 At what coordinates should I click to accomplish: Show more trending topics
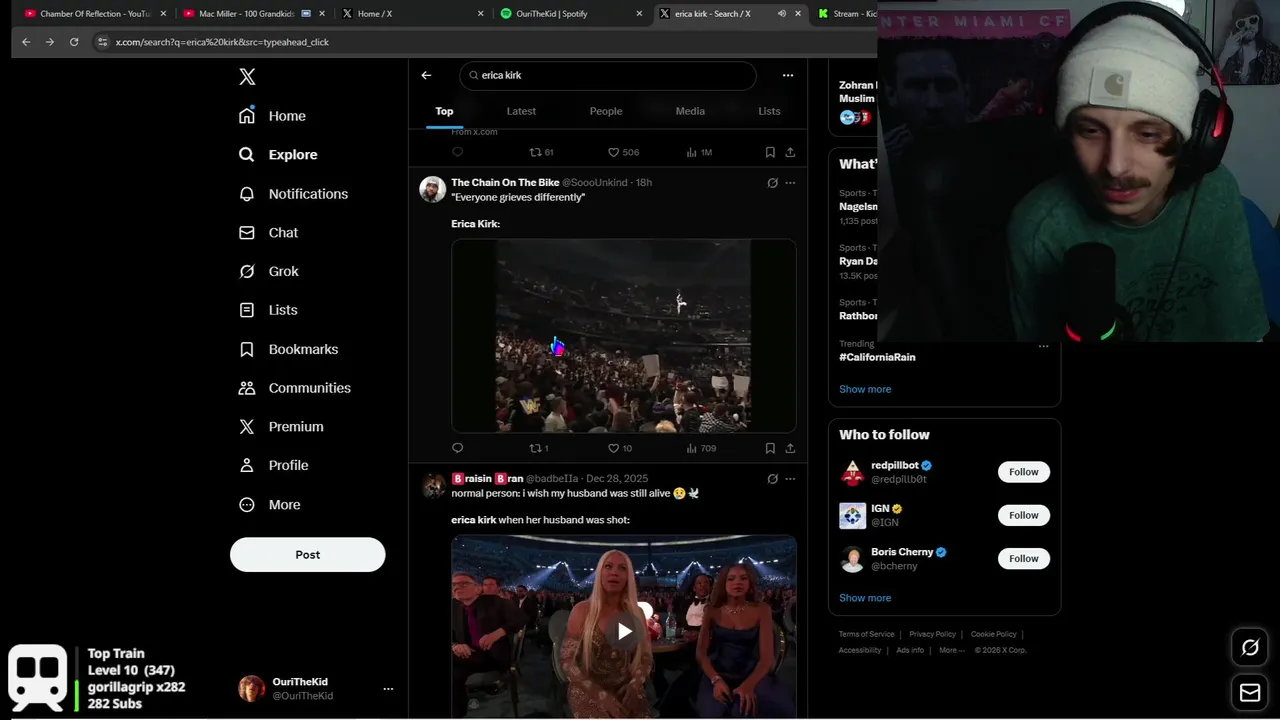tap(865, 389)
